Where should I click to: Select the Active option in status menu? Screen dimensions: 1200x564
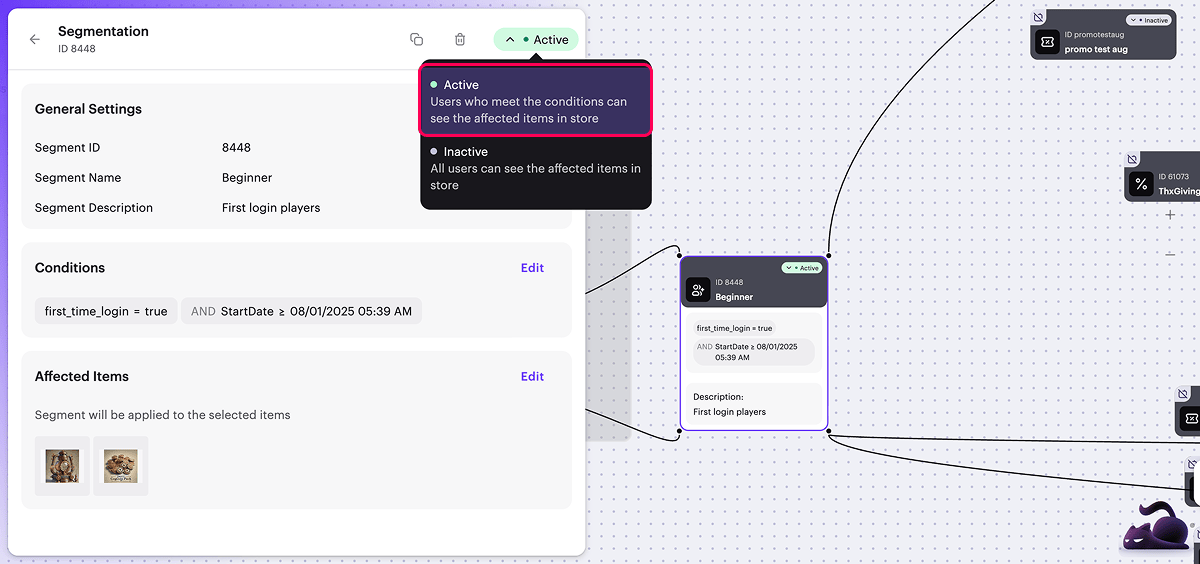[535, 101]
